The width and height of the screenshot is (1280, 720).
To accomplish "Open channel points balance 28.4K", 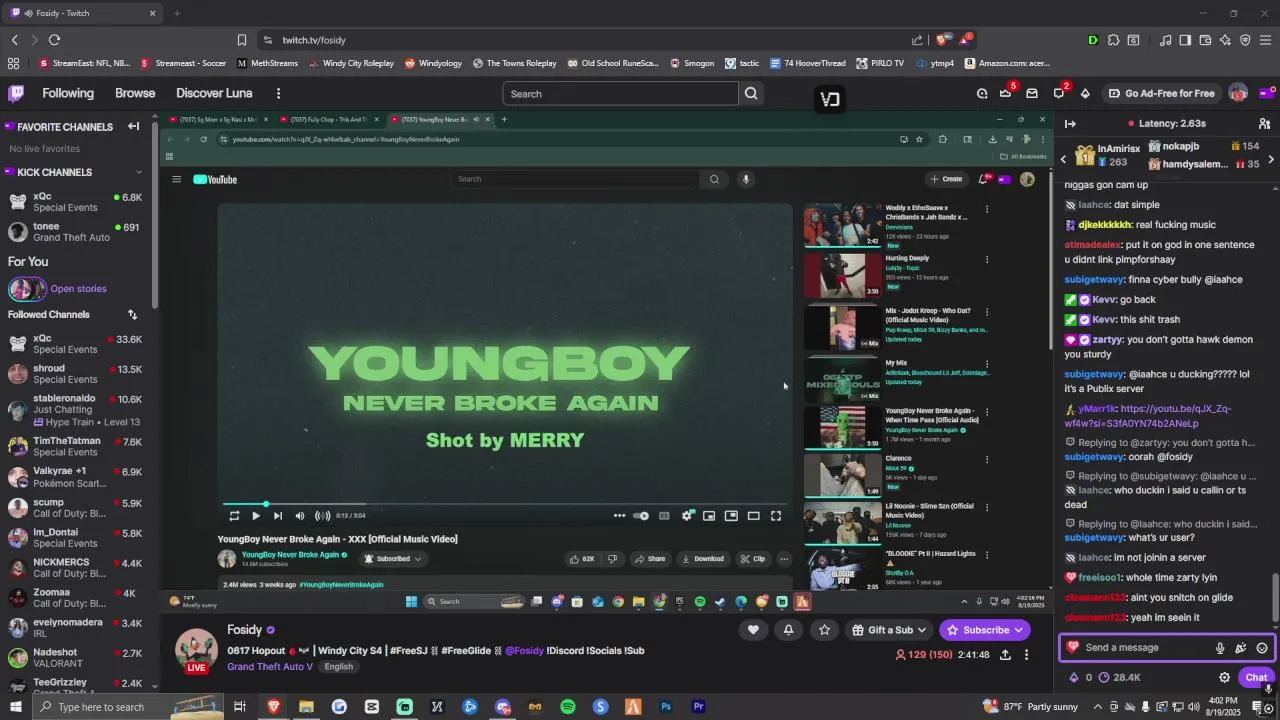I will tap(1119, 677).
